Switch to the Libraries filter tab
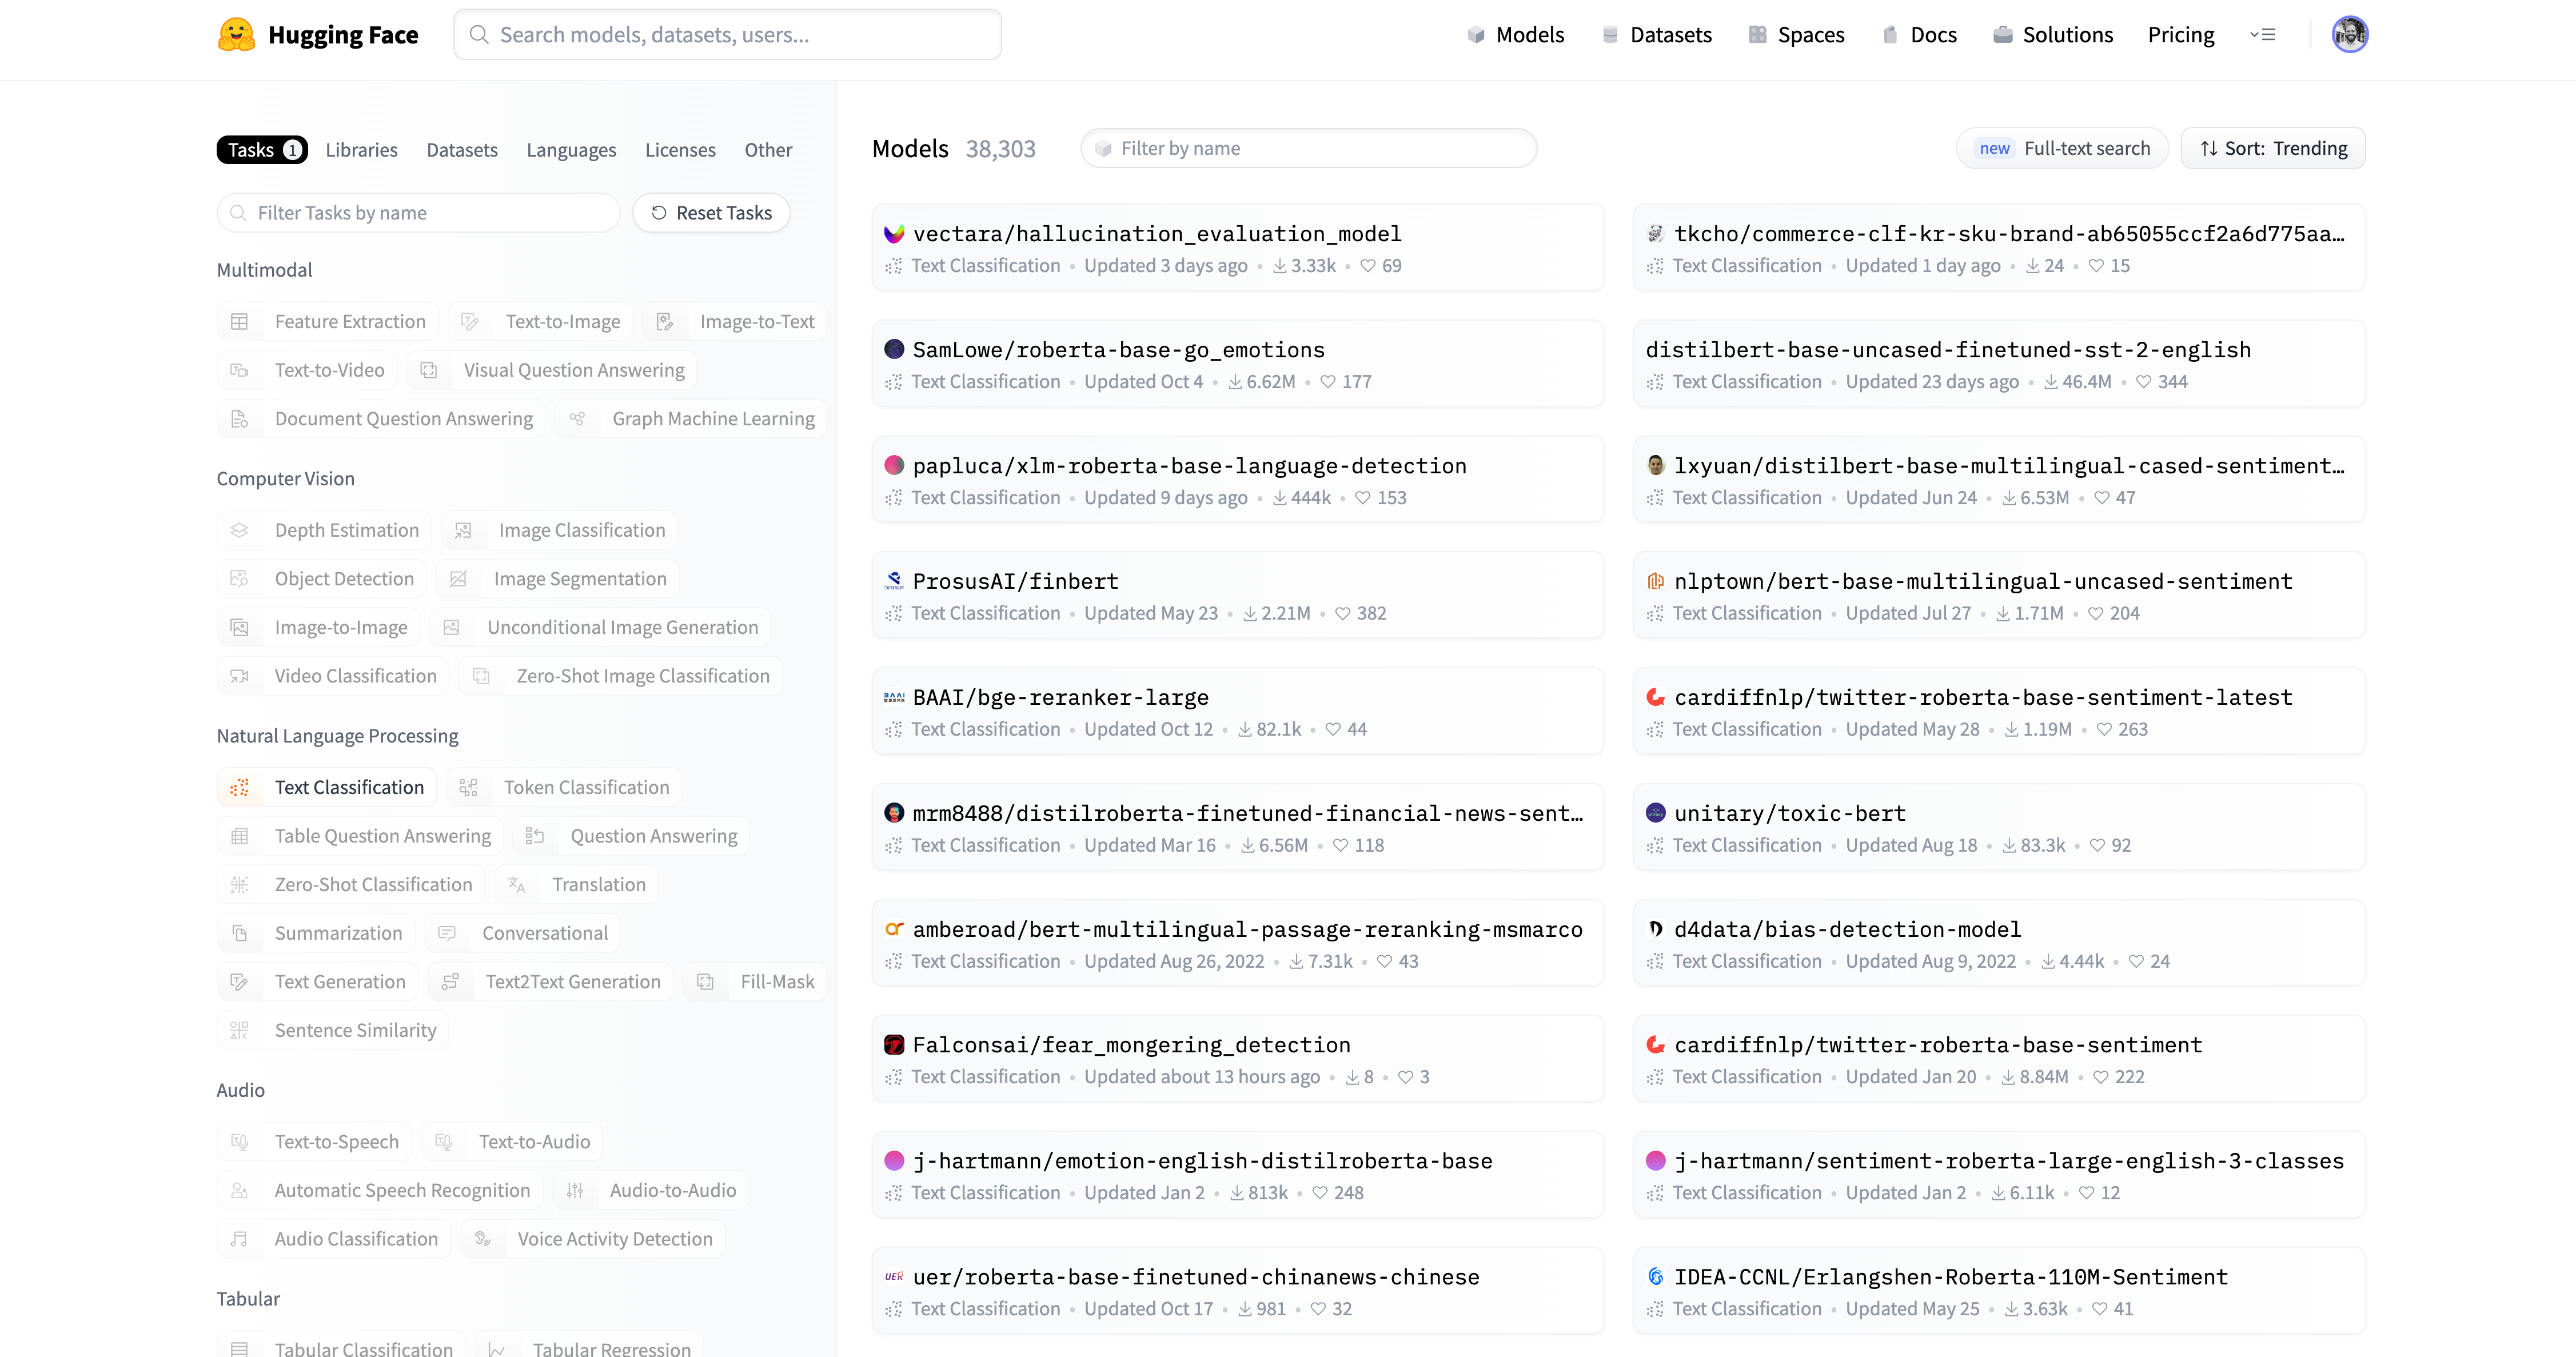The width and height of the screenshot is (2576, 1357). pos(361,150)
